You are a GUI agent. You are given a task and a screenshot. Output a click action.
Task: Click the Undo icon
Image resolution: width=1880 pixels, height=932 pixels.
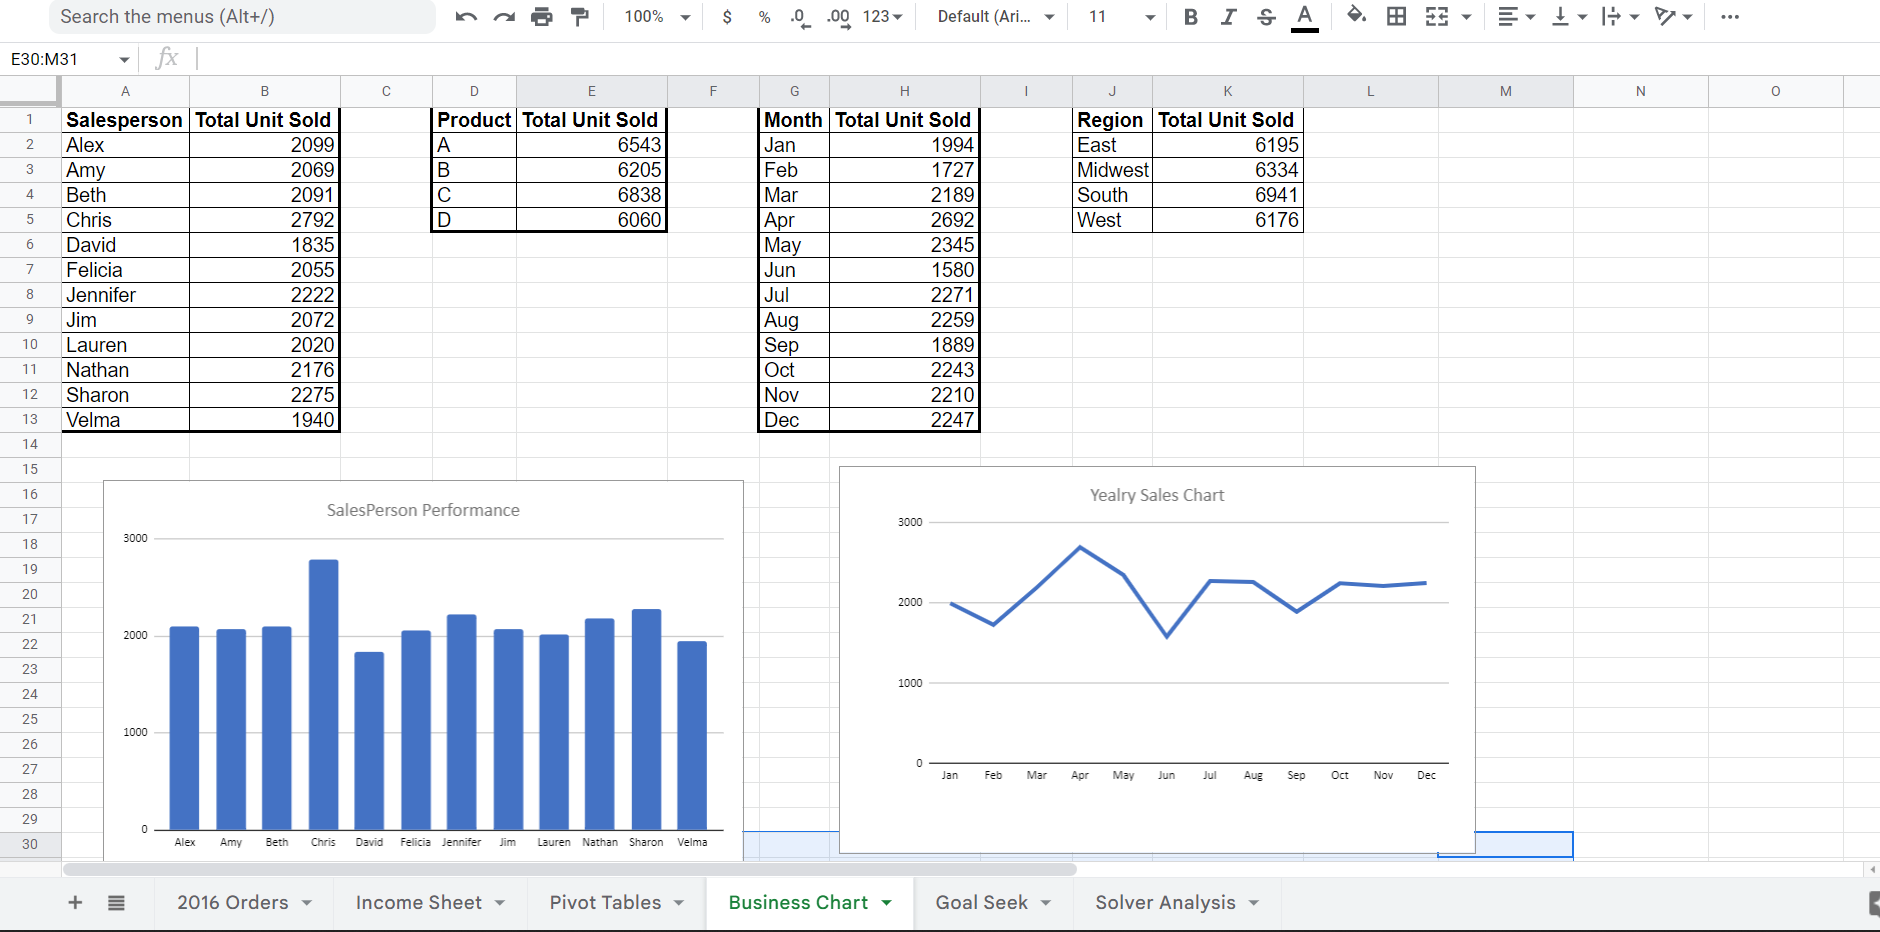[x=466, y=17]
